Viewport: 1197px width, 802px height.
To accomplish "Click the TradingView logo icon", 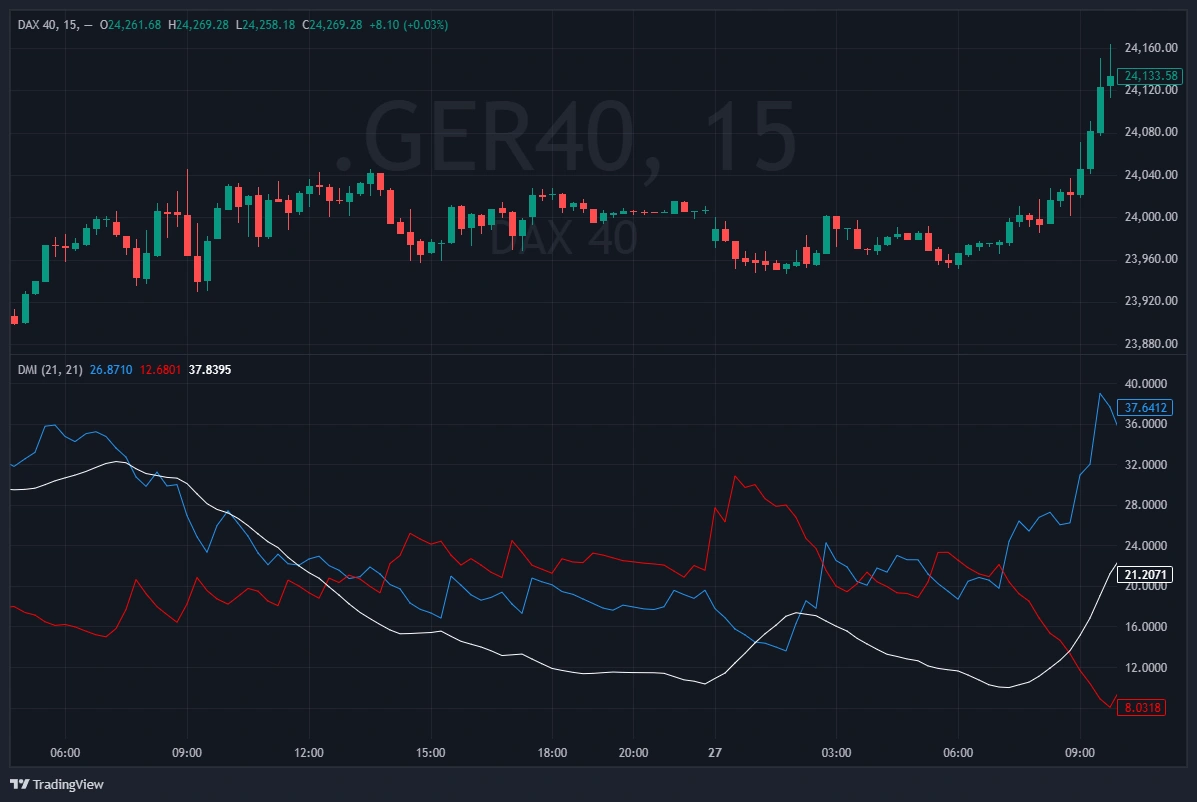I will coord(20,784).
